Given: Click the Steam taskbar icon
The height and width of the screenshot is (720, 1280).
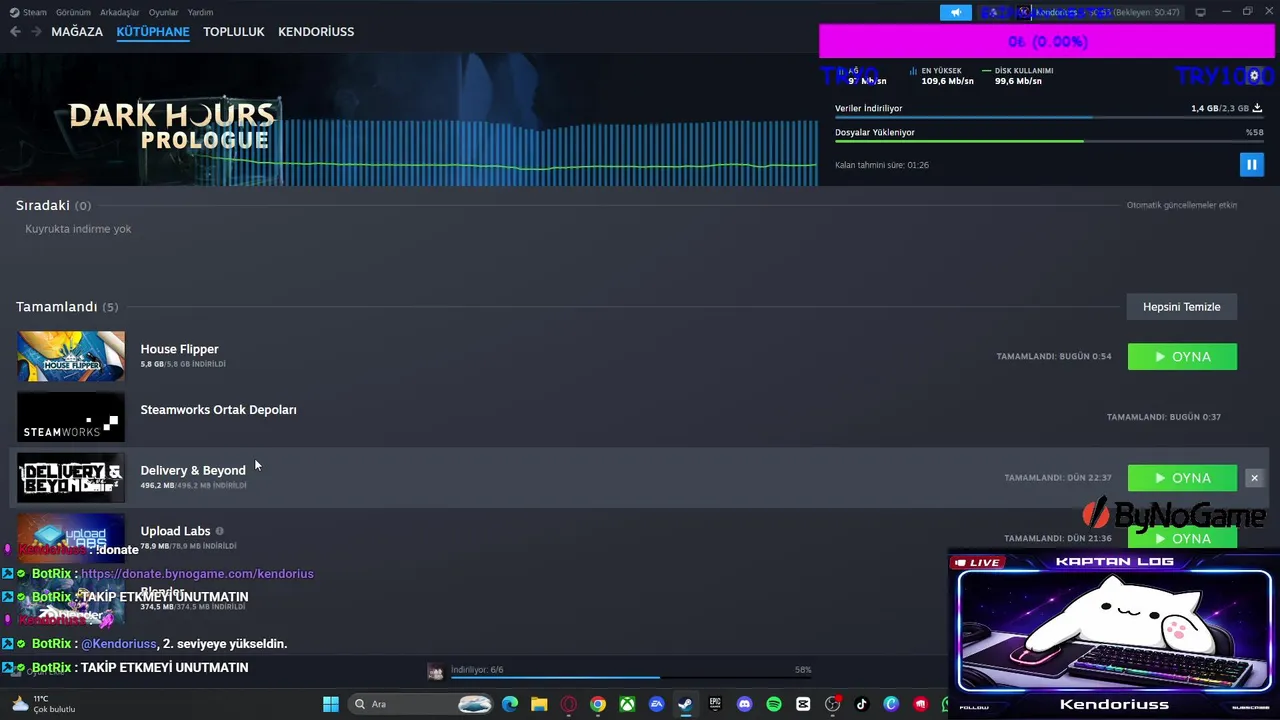Looking at the screenshot, I should tap(685, 704).
